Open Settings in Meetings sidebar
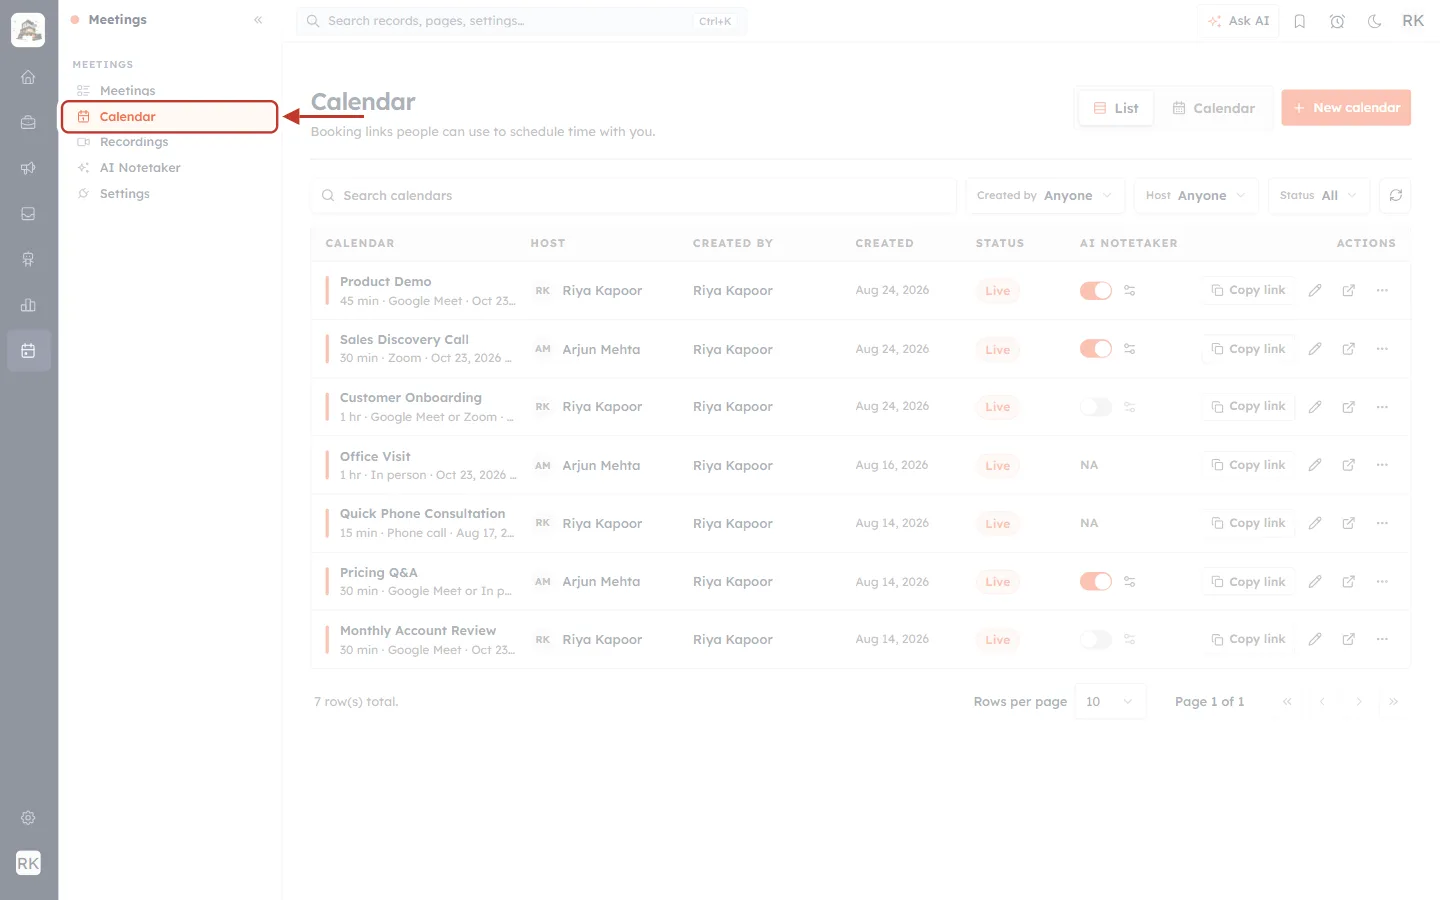The height and width of the screenshot is (900, 1440). (169, 194)
